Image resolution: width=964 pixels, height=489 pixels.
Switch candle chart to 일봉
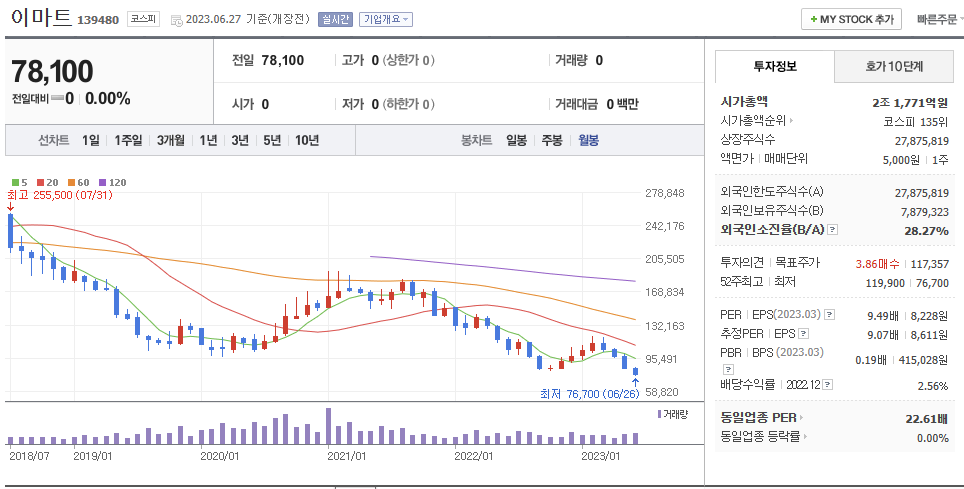point(516,140)
